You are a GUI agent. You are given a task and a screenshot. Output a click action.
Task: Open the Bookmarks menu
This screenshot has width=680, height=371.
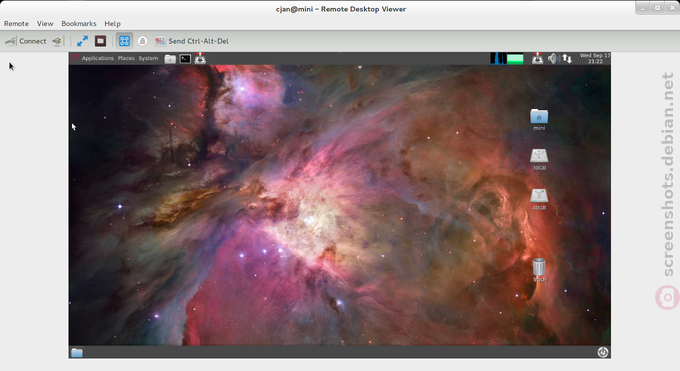79,23
